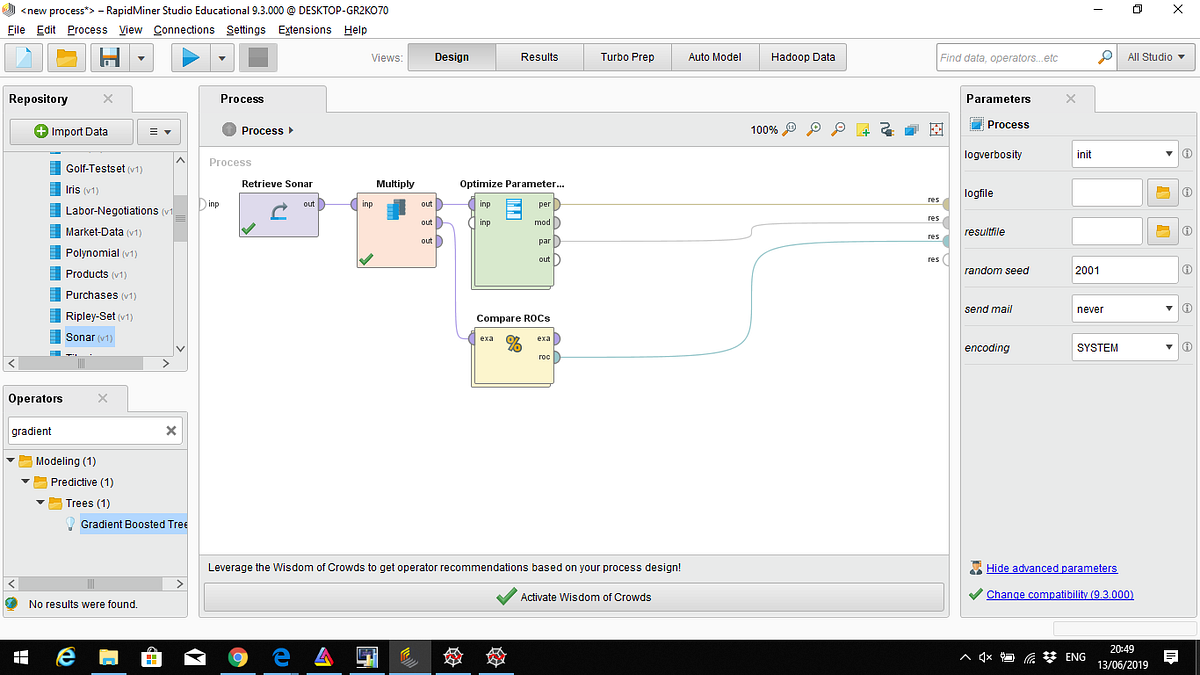Zoom in on the process canvas
1200x675 pixels.
pos(813,129)
